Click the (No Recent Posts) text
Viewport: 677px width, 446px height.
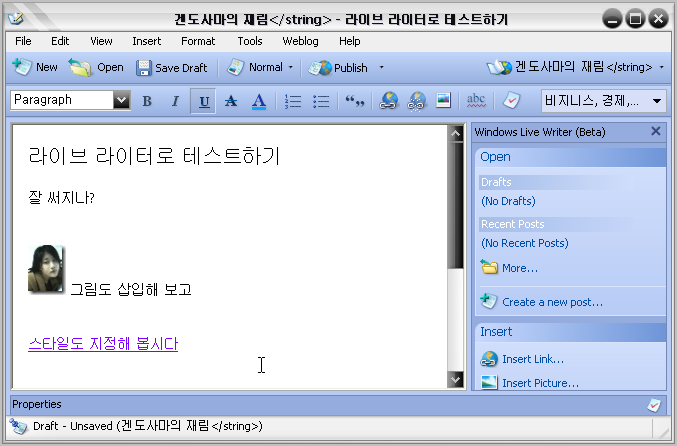click(525, 243)
